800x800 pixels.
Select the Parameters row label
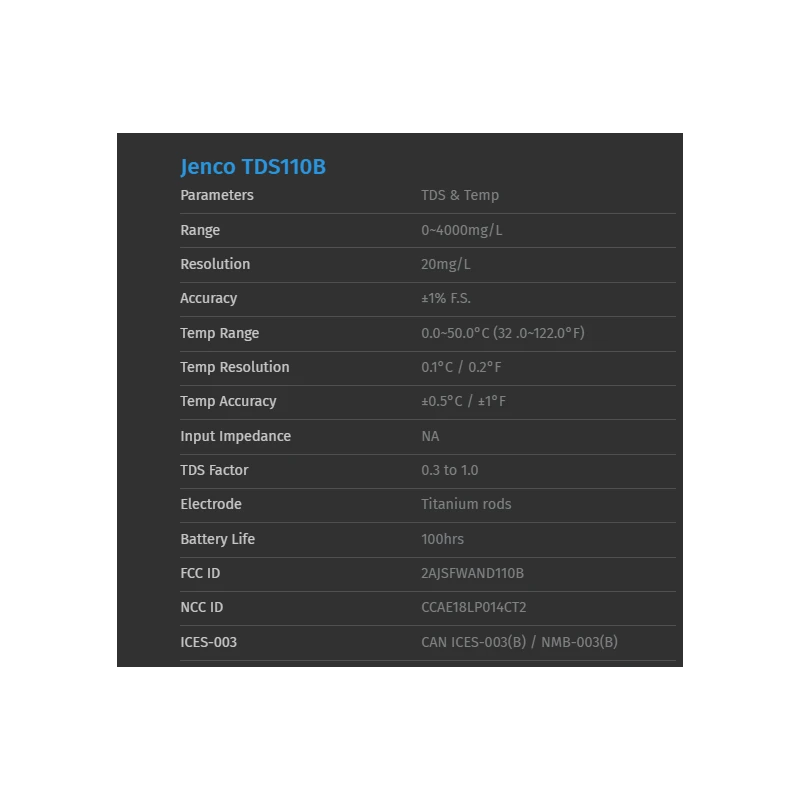(x=217, y=195)
